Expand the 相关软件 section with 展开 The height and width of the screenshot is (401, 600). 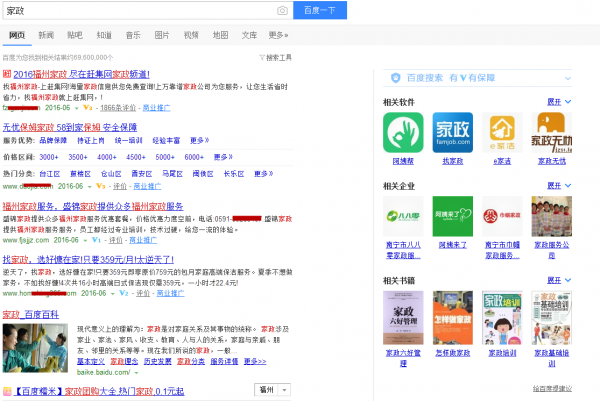click(x=559, y=102)
